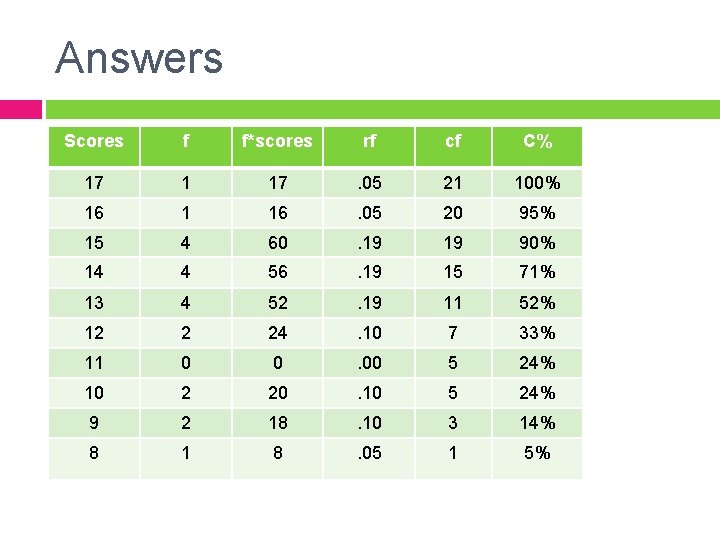
Task: Click the 5% cell in the bottom row
Action: pos(537,453)
